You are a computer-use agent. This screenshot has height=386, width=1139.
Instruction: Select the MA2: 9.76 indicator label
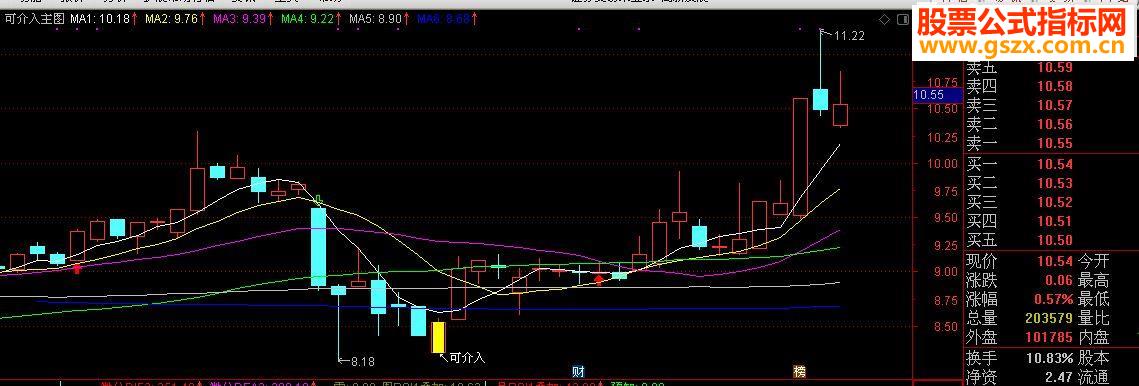[x=171, y=19]
